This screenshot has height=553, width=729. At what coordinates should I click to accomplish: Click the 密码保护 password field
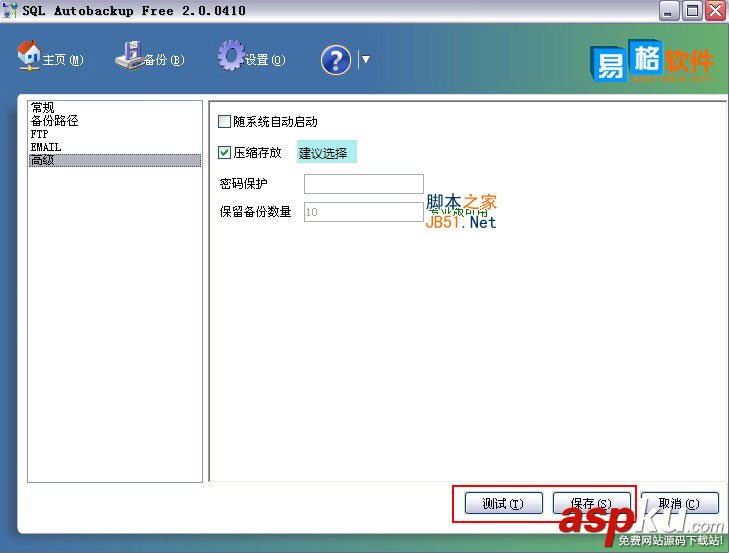[x=364, y=184]
